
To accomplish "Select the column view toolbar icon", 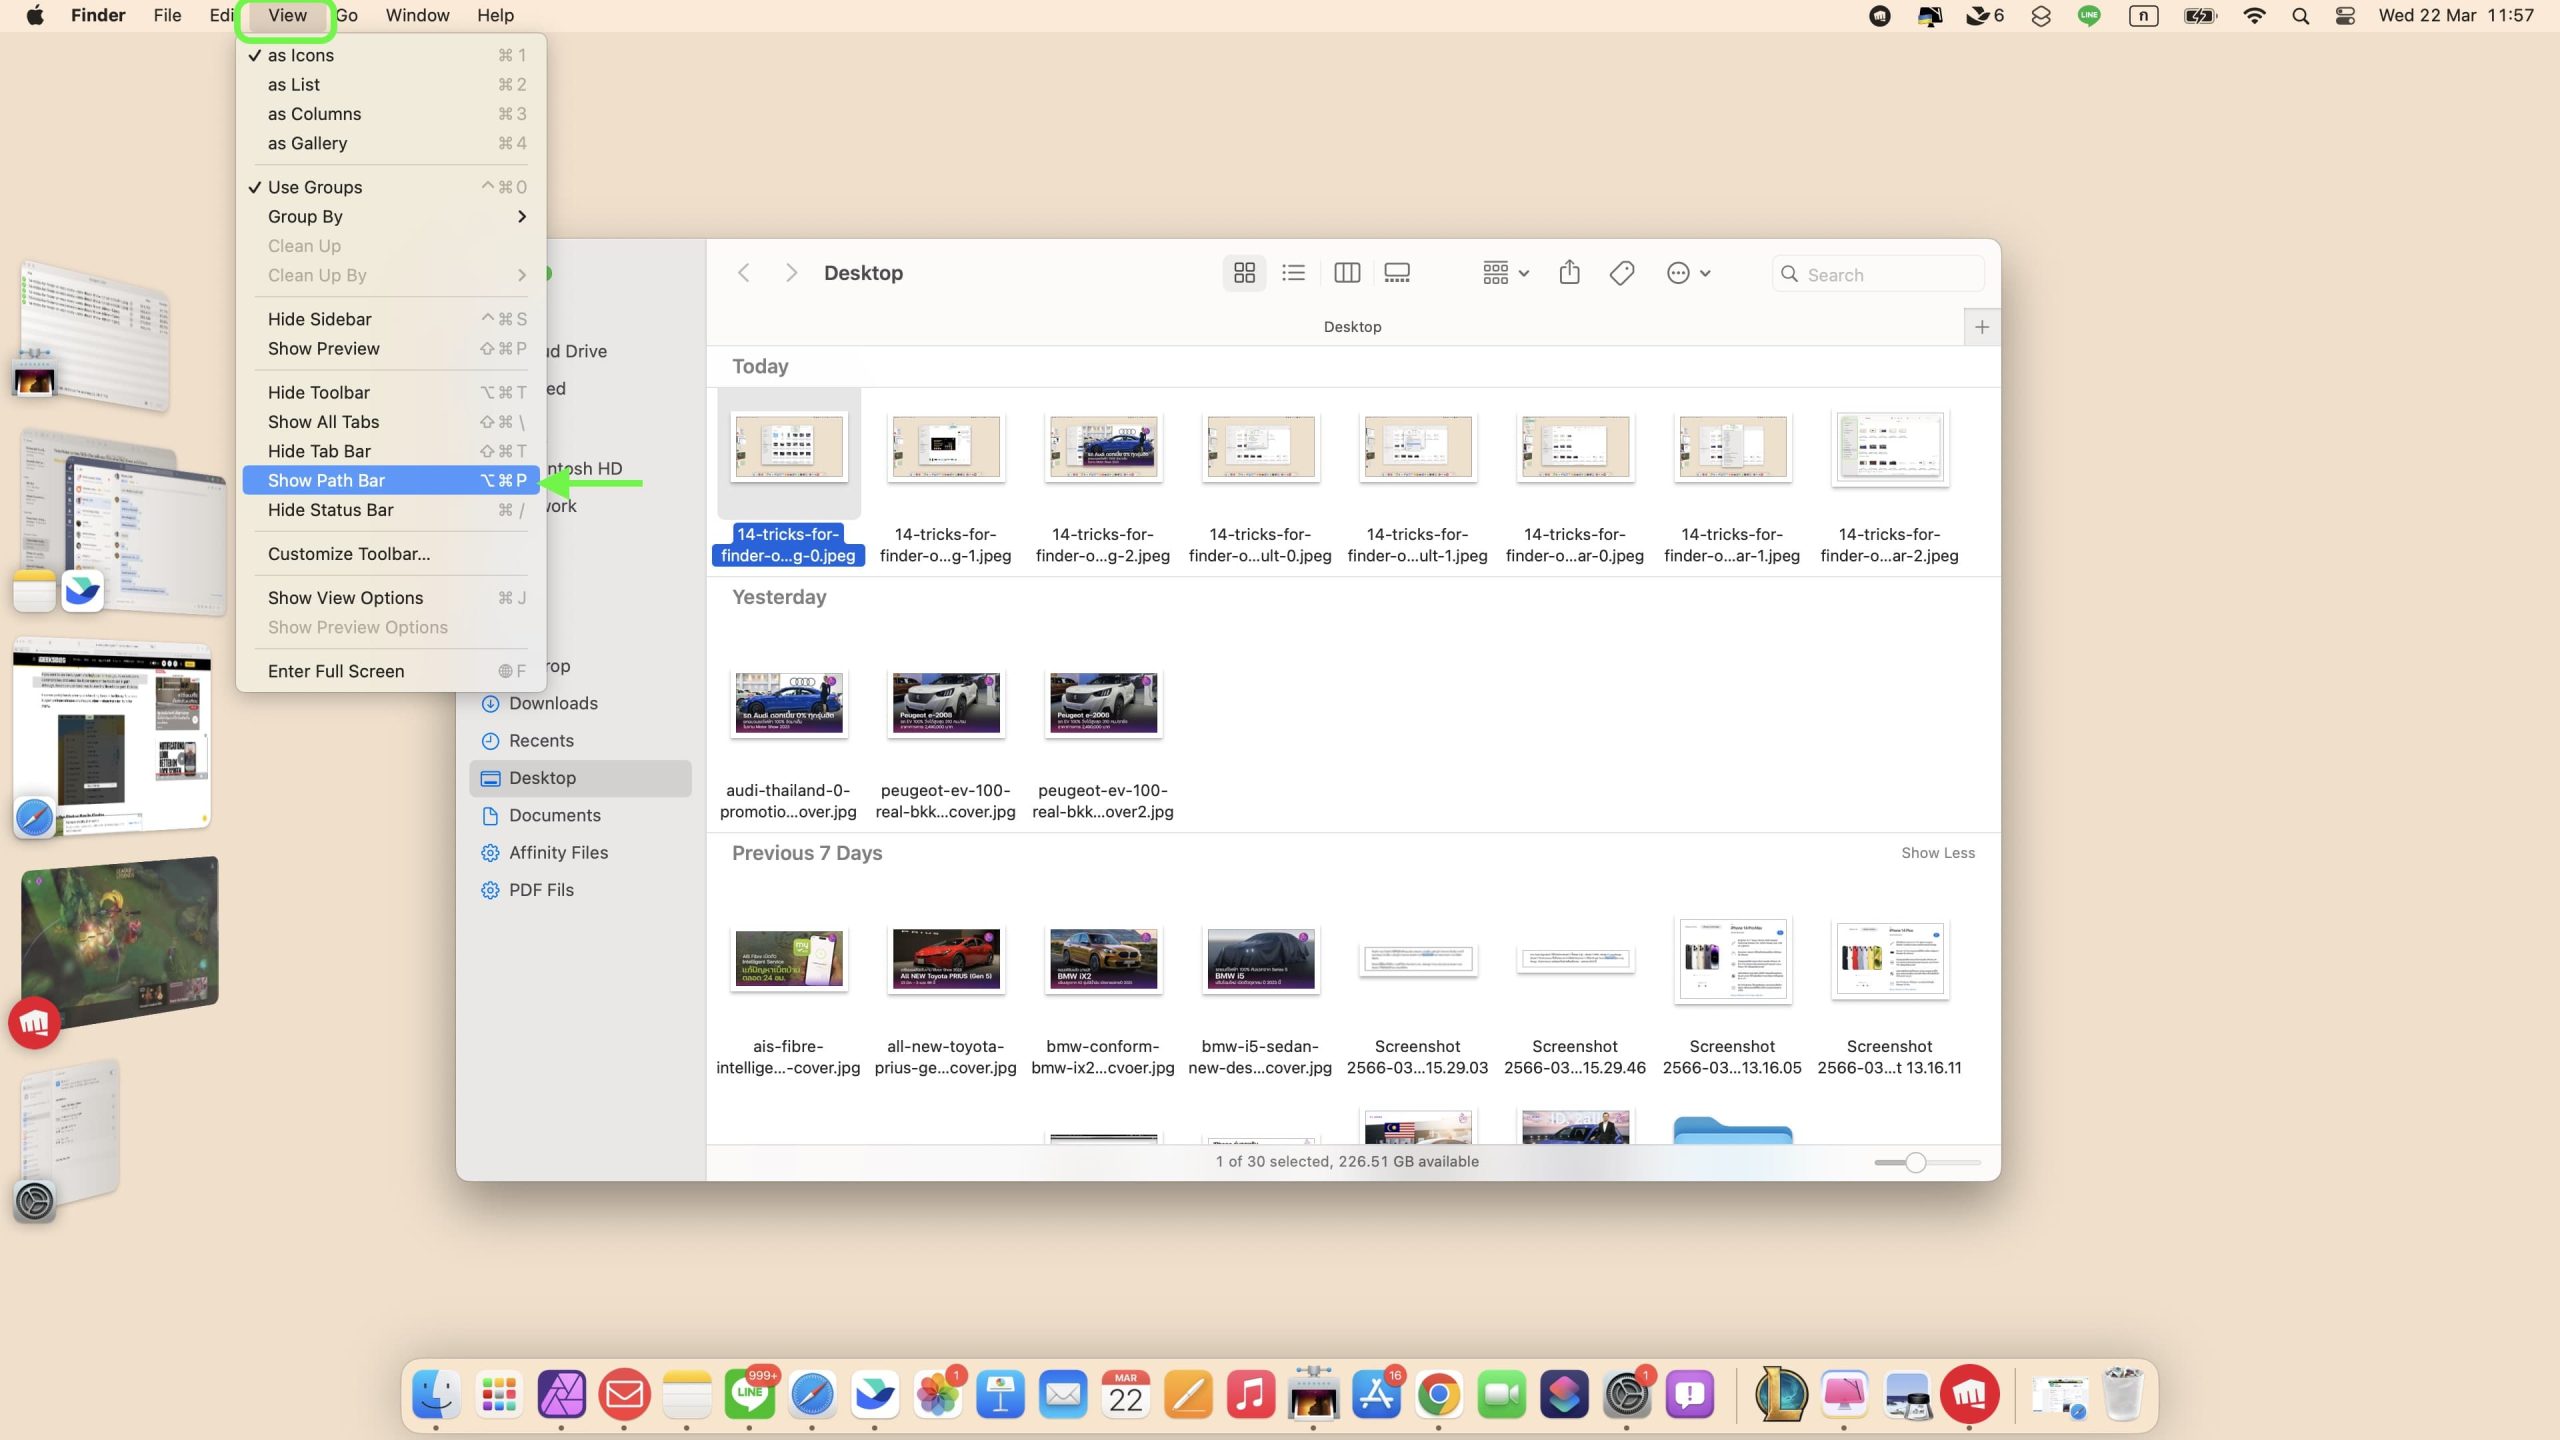I will coord(1346,273).
